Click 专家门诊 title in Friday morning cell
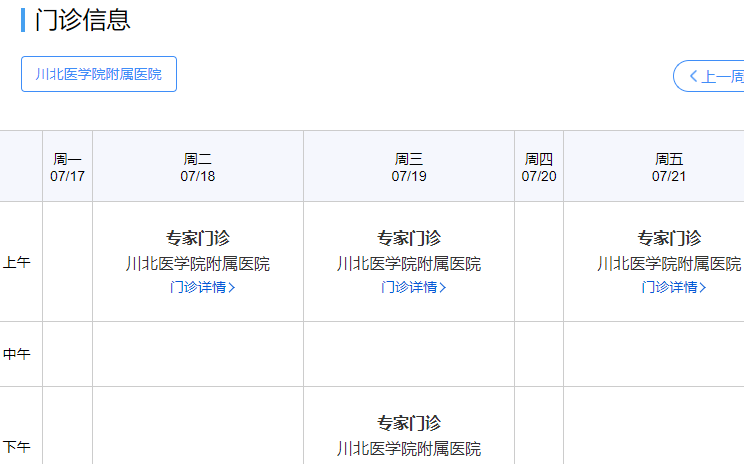The image size is (744, 464). pos(669,238)
